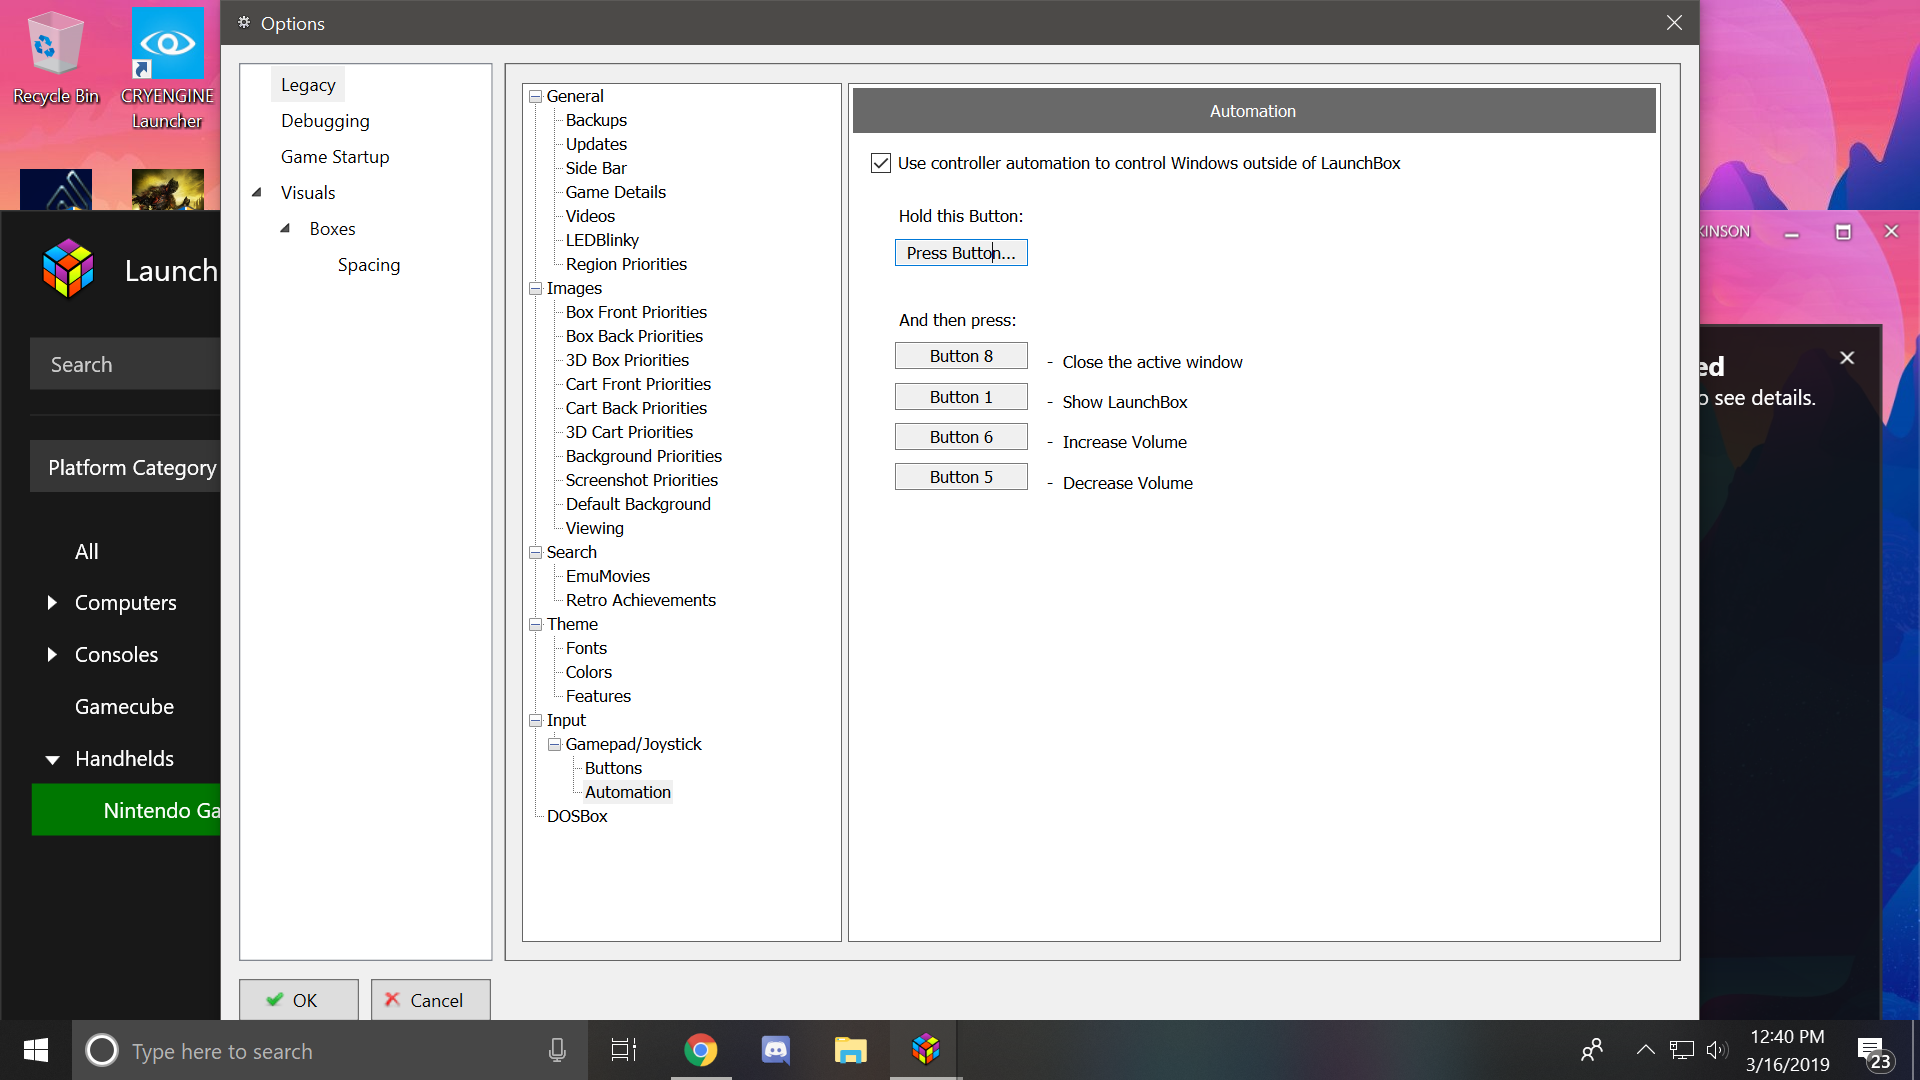Viewport: 1920px width, 1080px height.
Task: Open the LEDBlinky options page
Action: pos(602,240)
